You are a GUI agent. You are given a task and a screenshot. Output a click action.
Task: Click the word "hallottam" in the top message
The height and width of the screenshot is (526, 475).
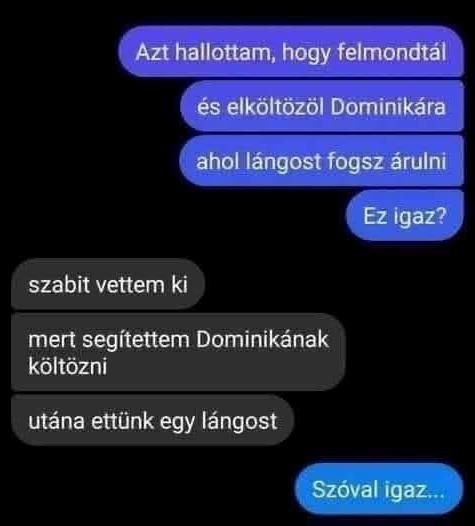(223, 52)
